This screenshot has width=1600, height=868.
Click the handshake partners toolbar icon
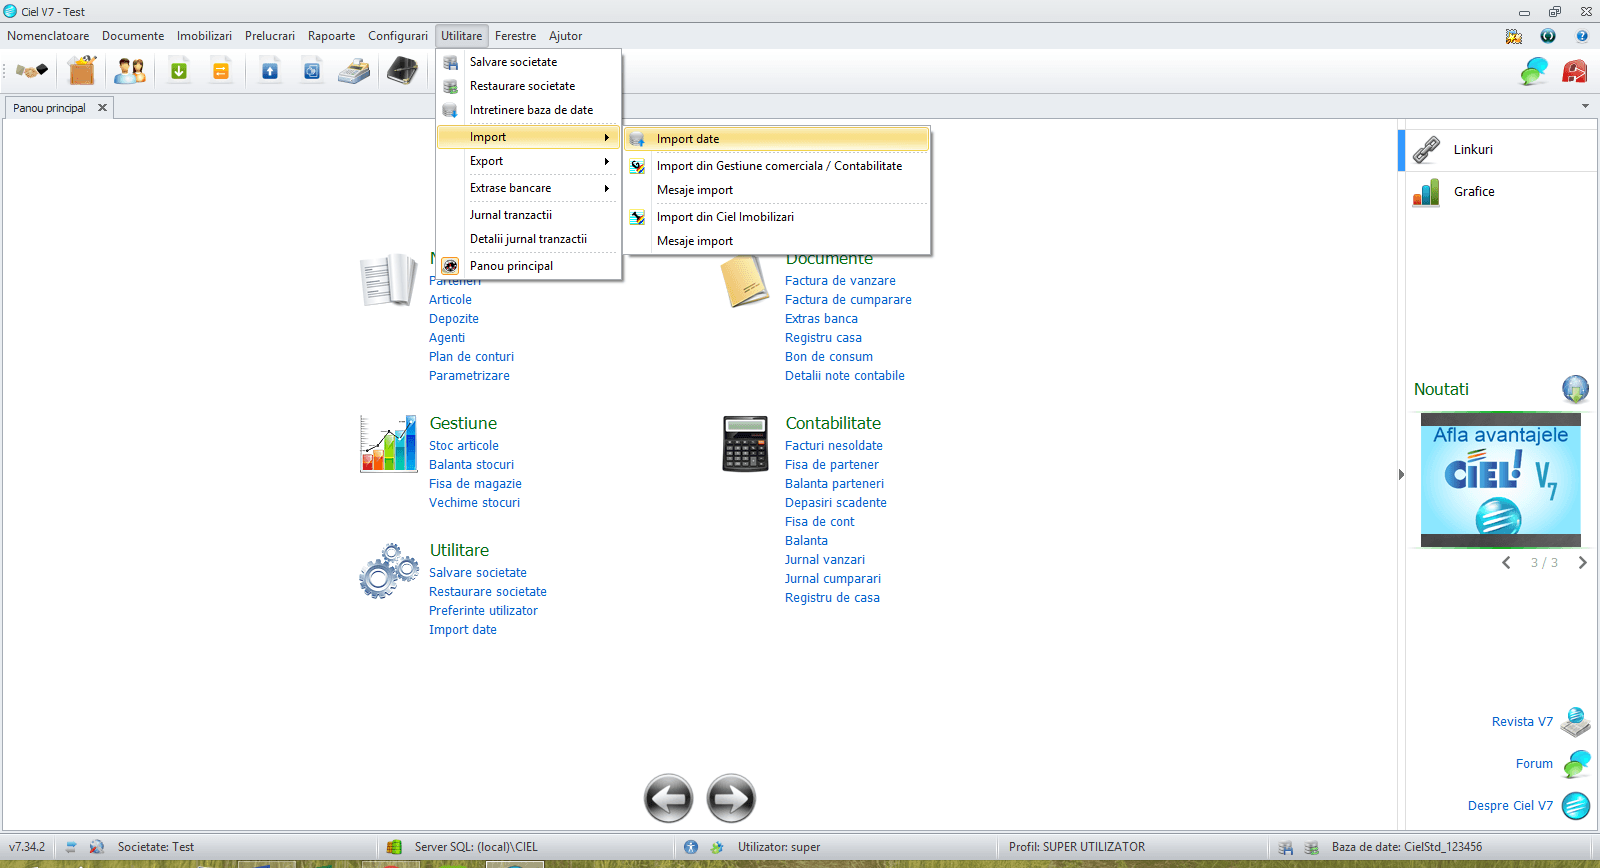pyautogui.click(x=32, y=71)
